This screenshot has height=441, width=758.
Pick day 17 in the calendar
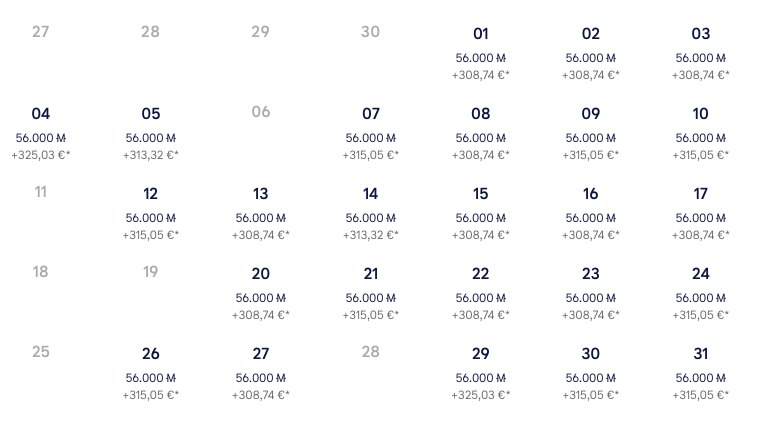point(701,213)
